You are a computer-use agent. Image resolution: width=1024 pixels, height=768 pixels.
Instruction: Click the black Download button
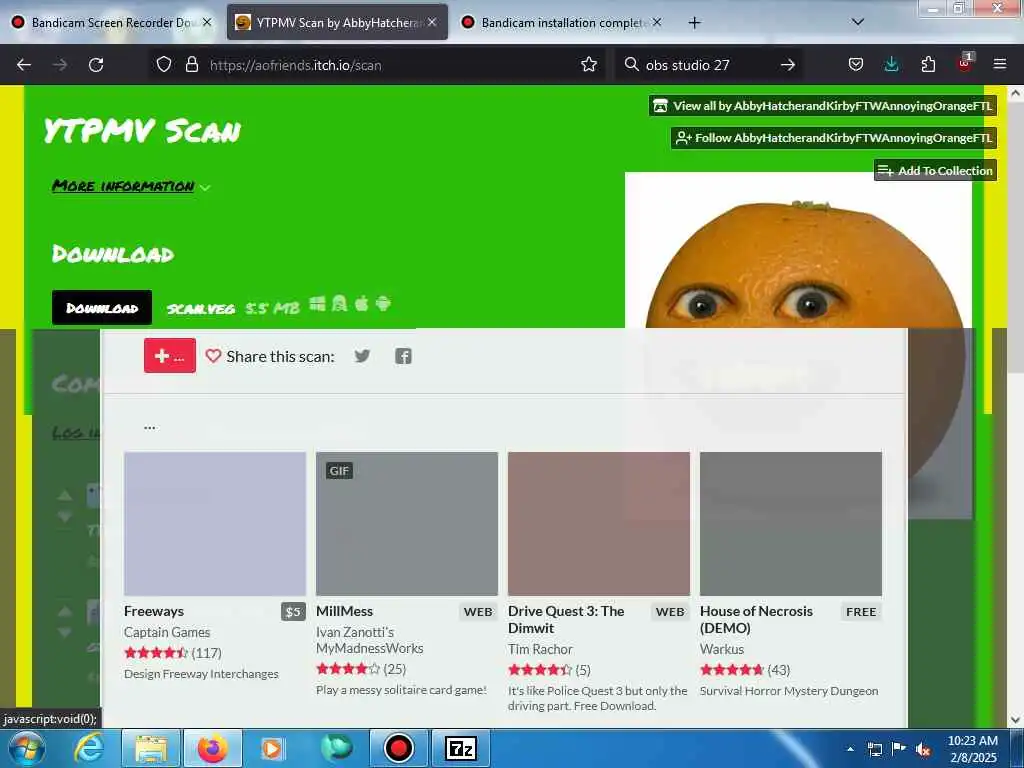pos(102,308)
